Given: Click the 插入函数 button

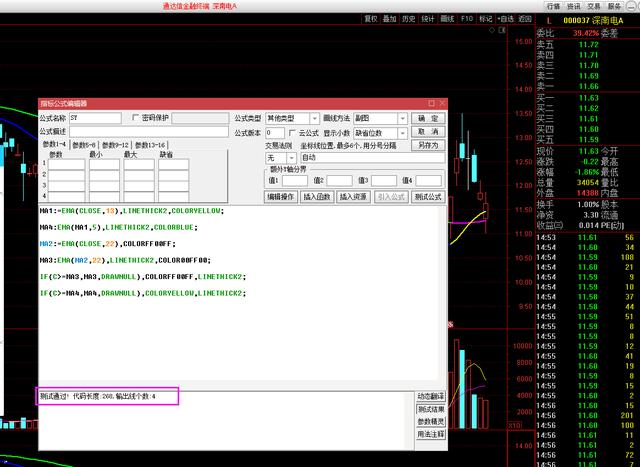Looking at the screenshot, I should click(317, 197).
